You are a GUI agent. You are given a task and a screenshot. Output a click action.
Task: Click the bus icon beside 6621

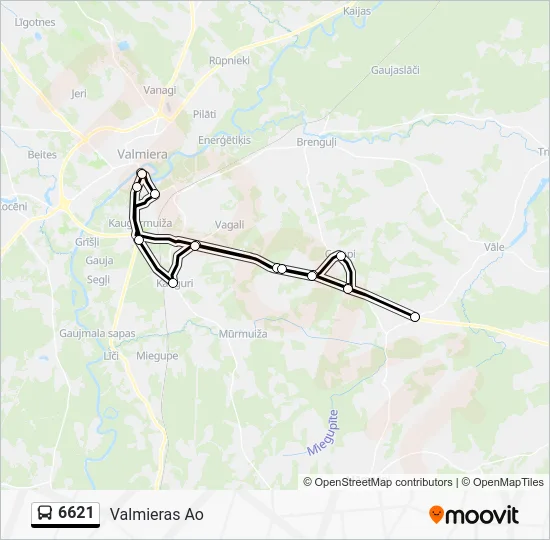click(45, 513)
